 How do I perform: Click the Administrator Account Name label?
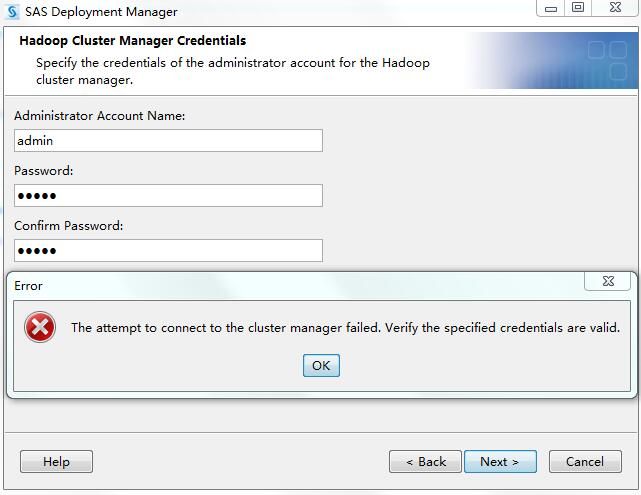coord(100,116)
